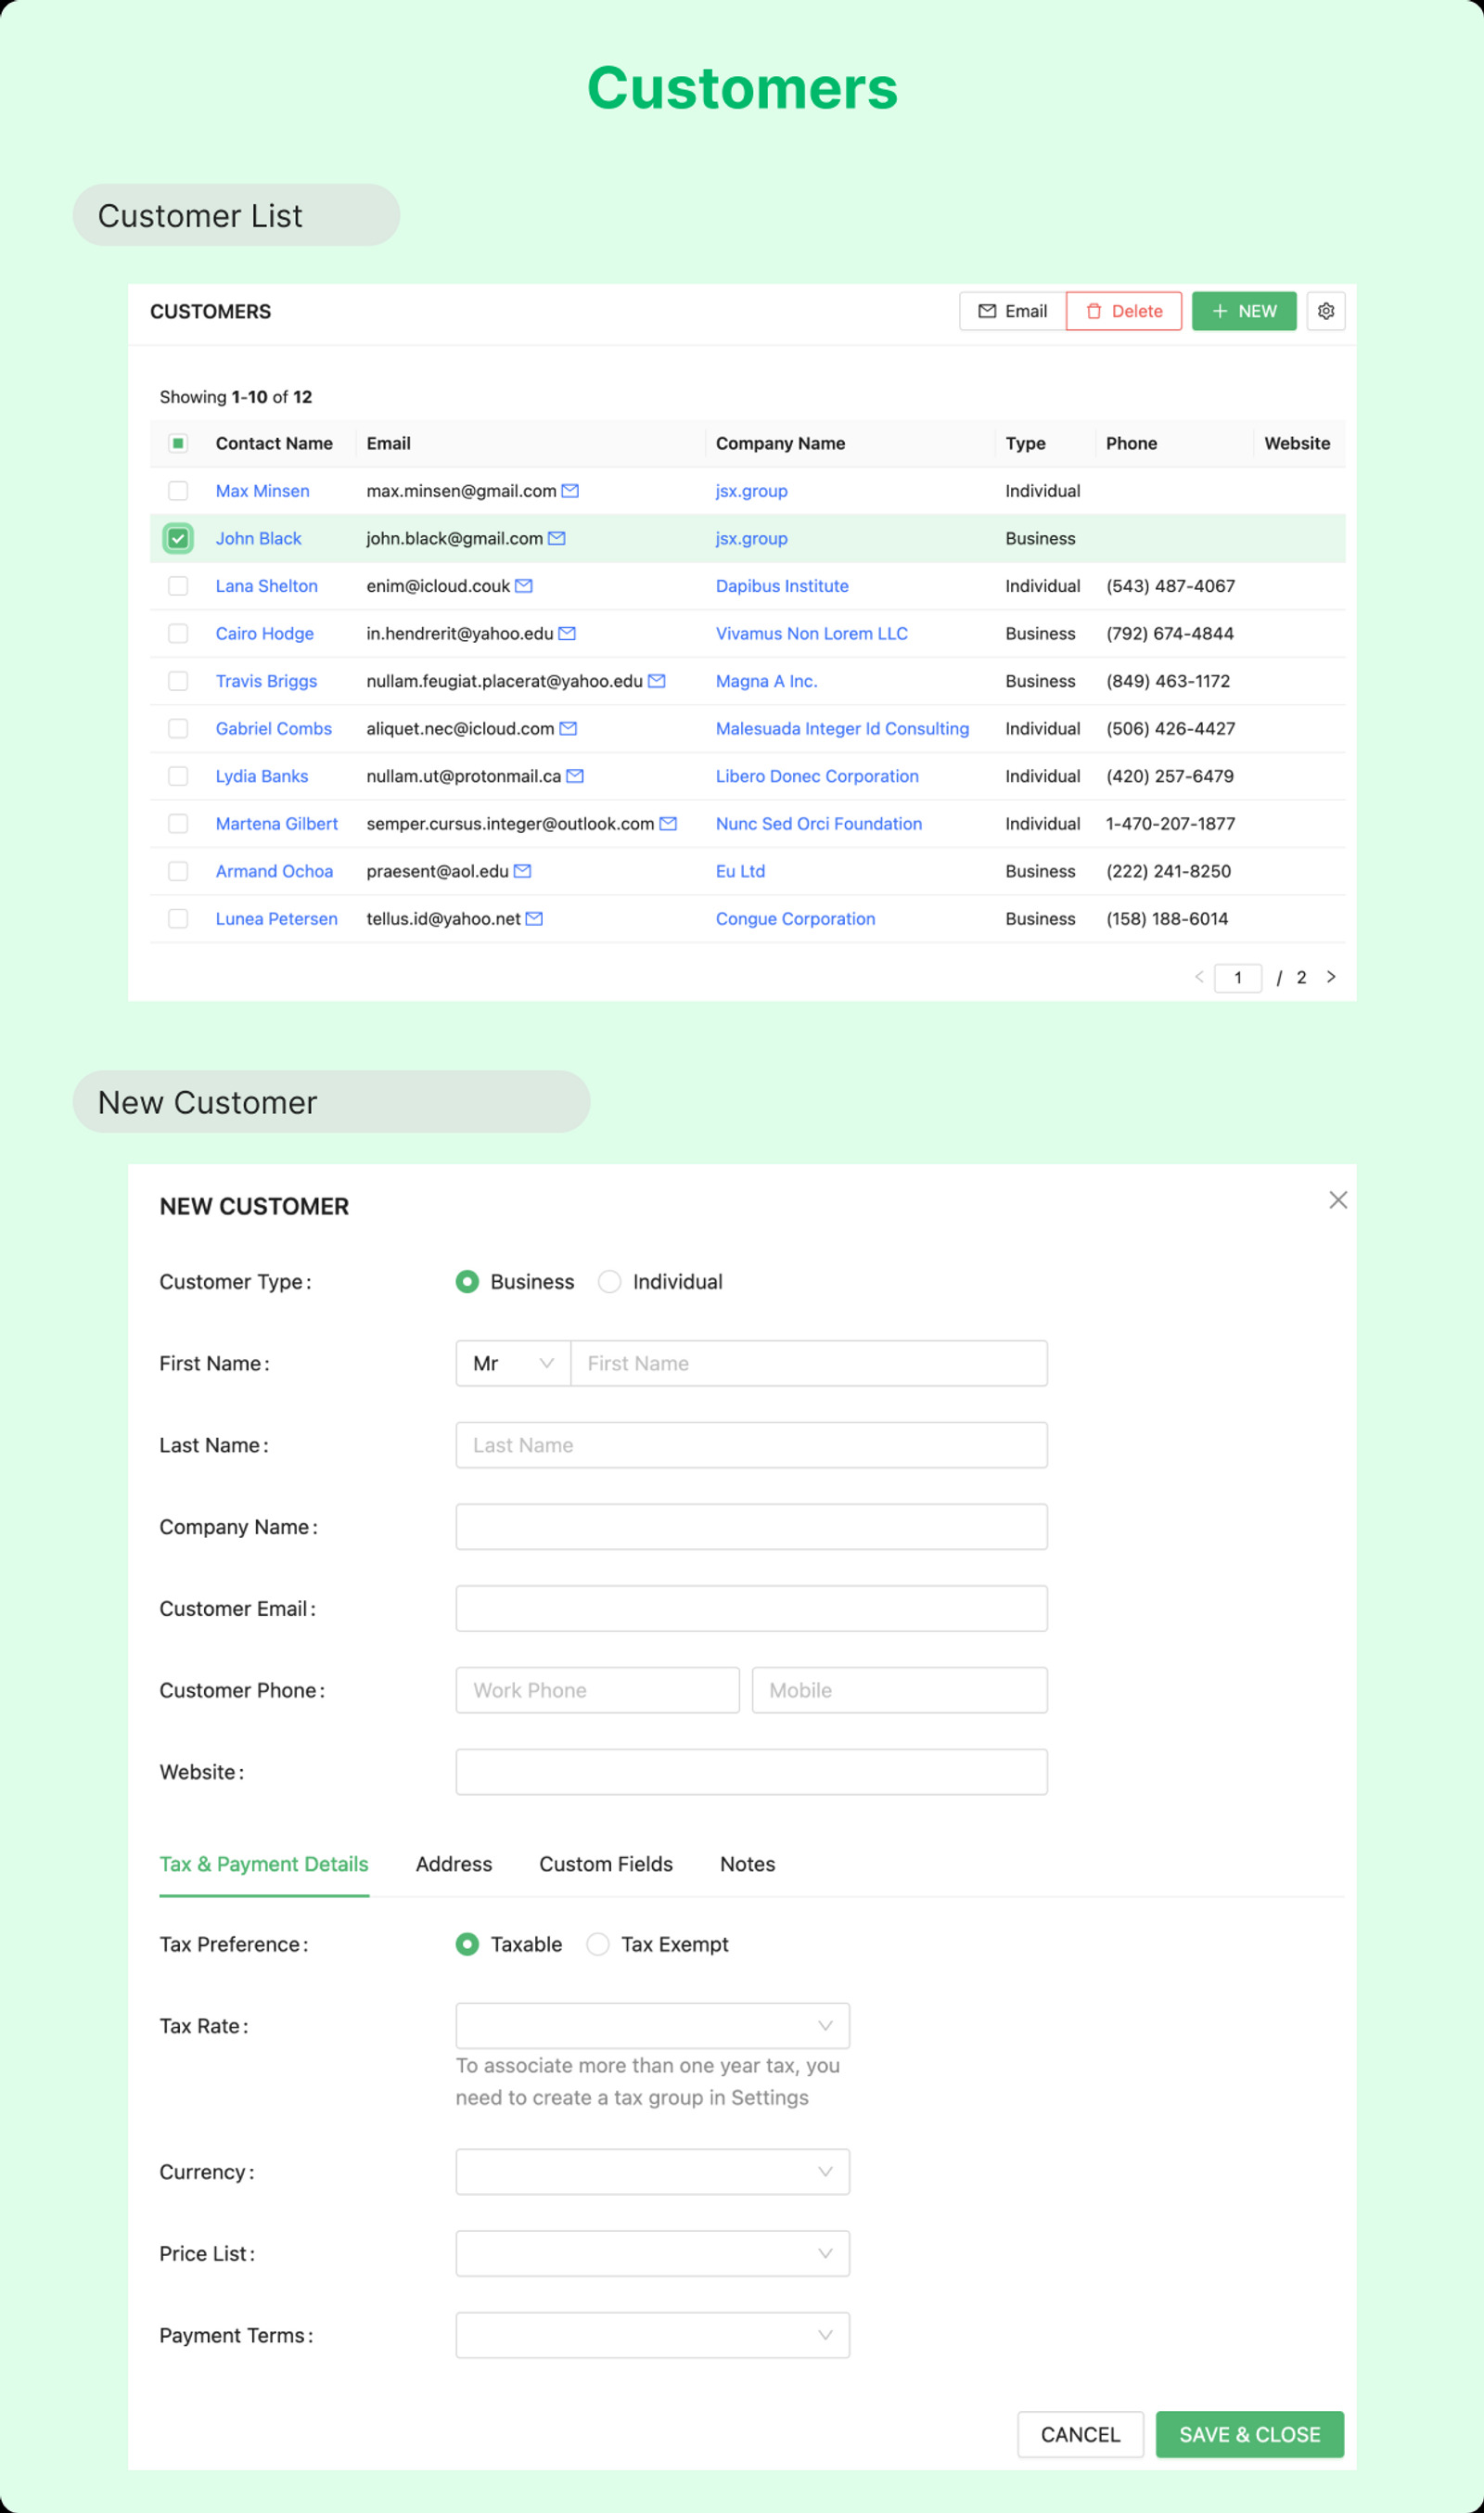Click the email icon next to tellus.id@yahoo.net
The height and width of the screenshot is (2513, 1484).
tap(536, 918)
